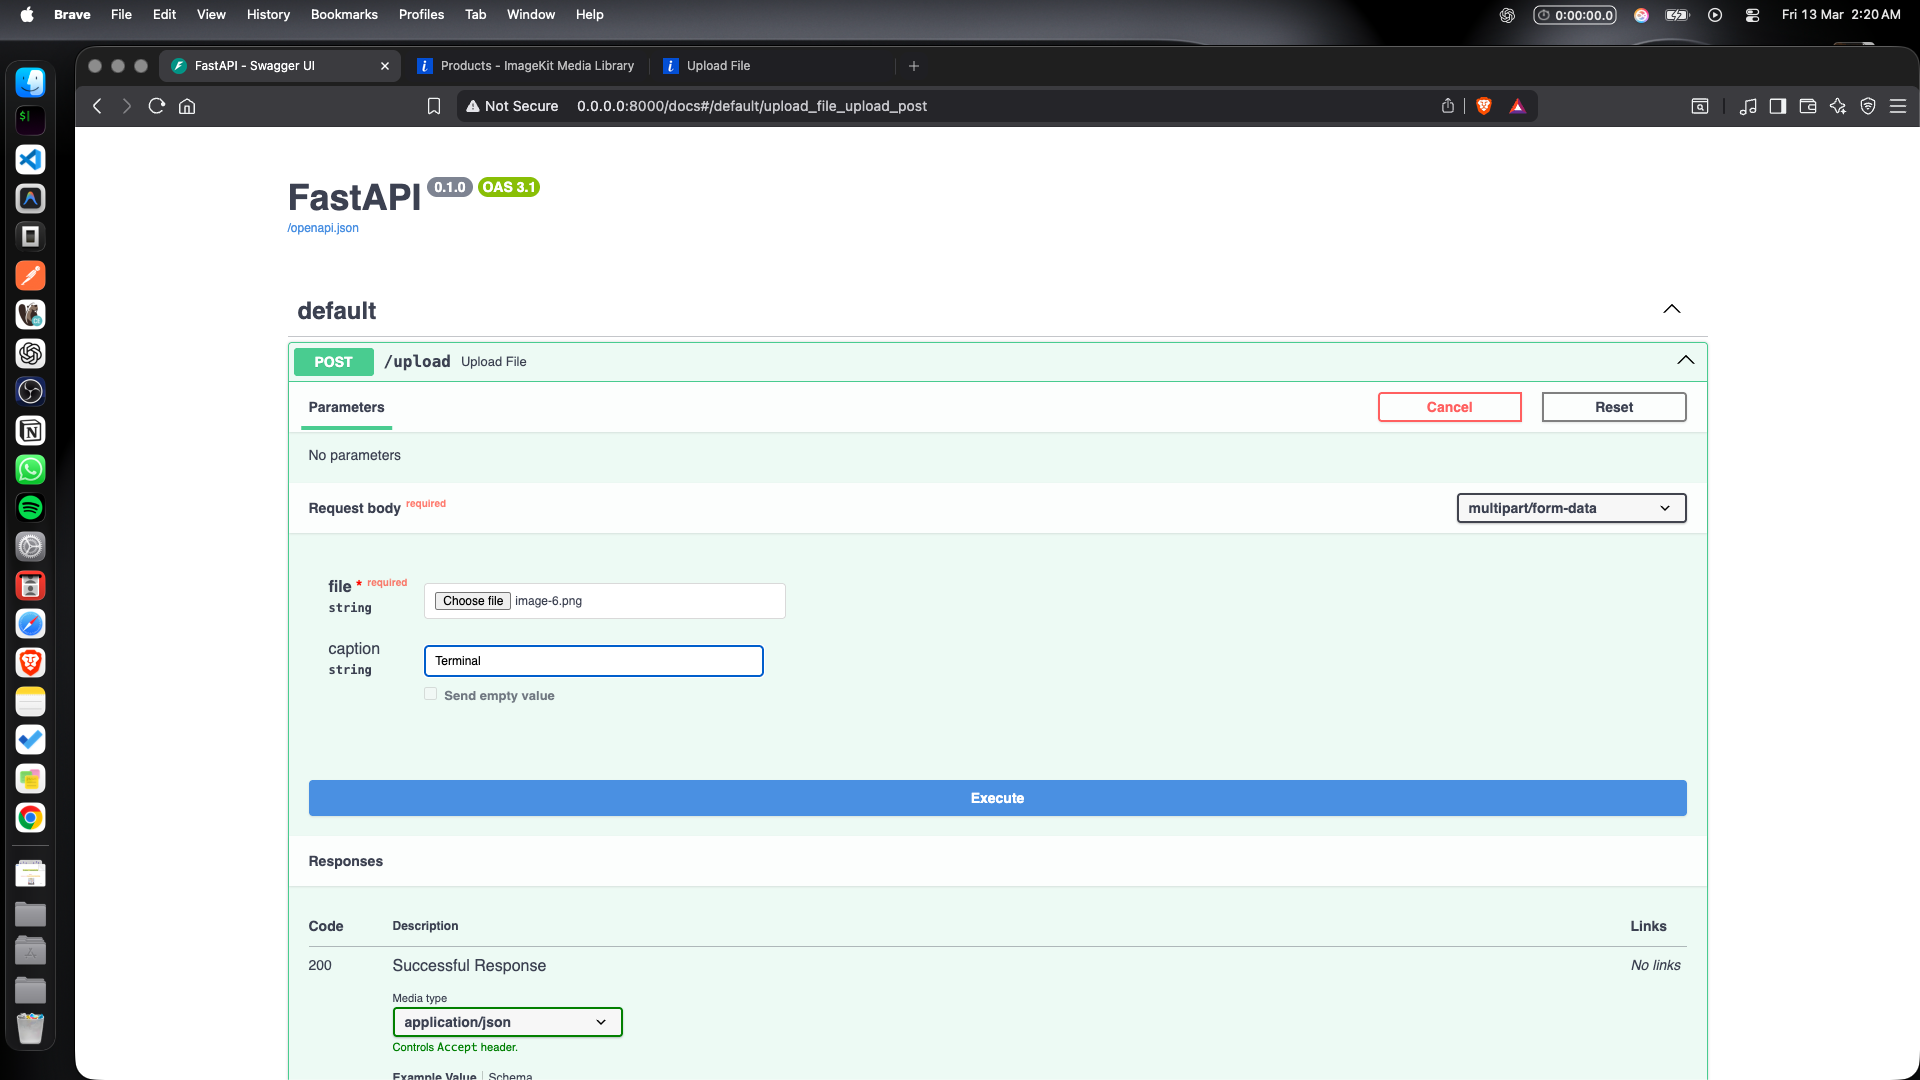Open Google Chrome from the dock
Viewport: 1920px width, 1080px height.
(x=31, y=818)
